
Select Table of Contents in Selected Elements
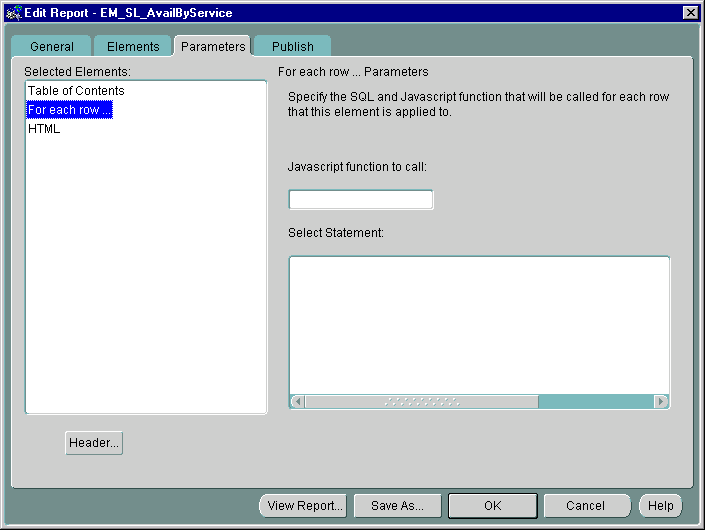click(x=76, y=91)
